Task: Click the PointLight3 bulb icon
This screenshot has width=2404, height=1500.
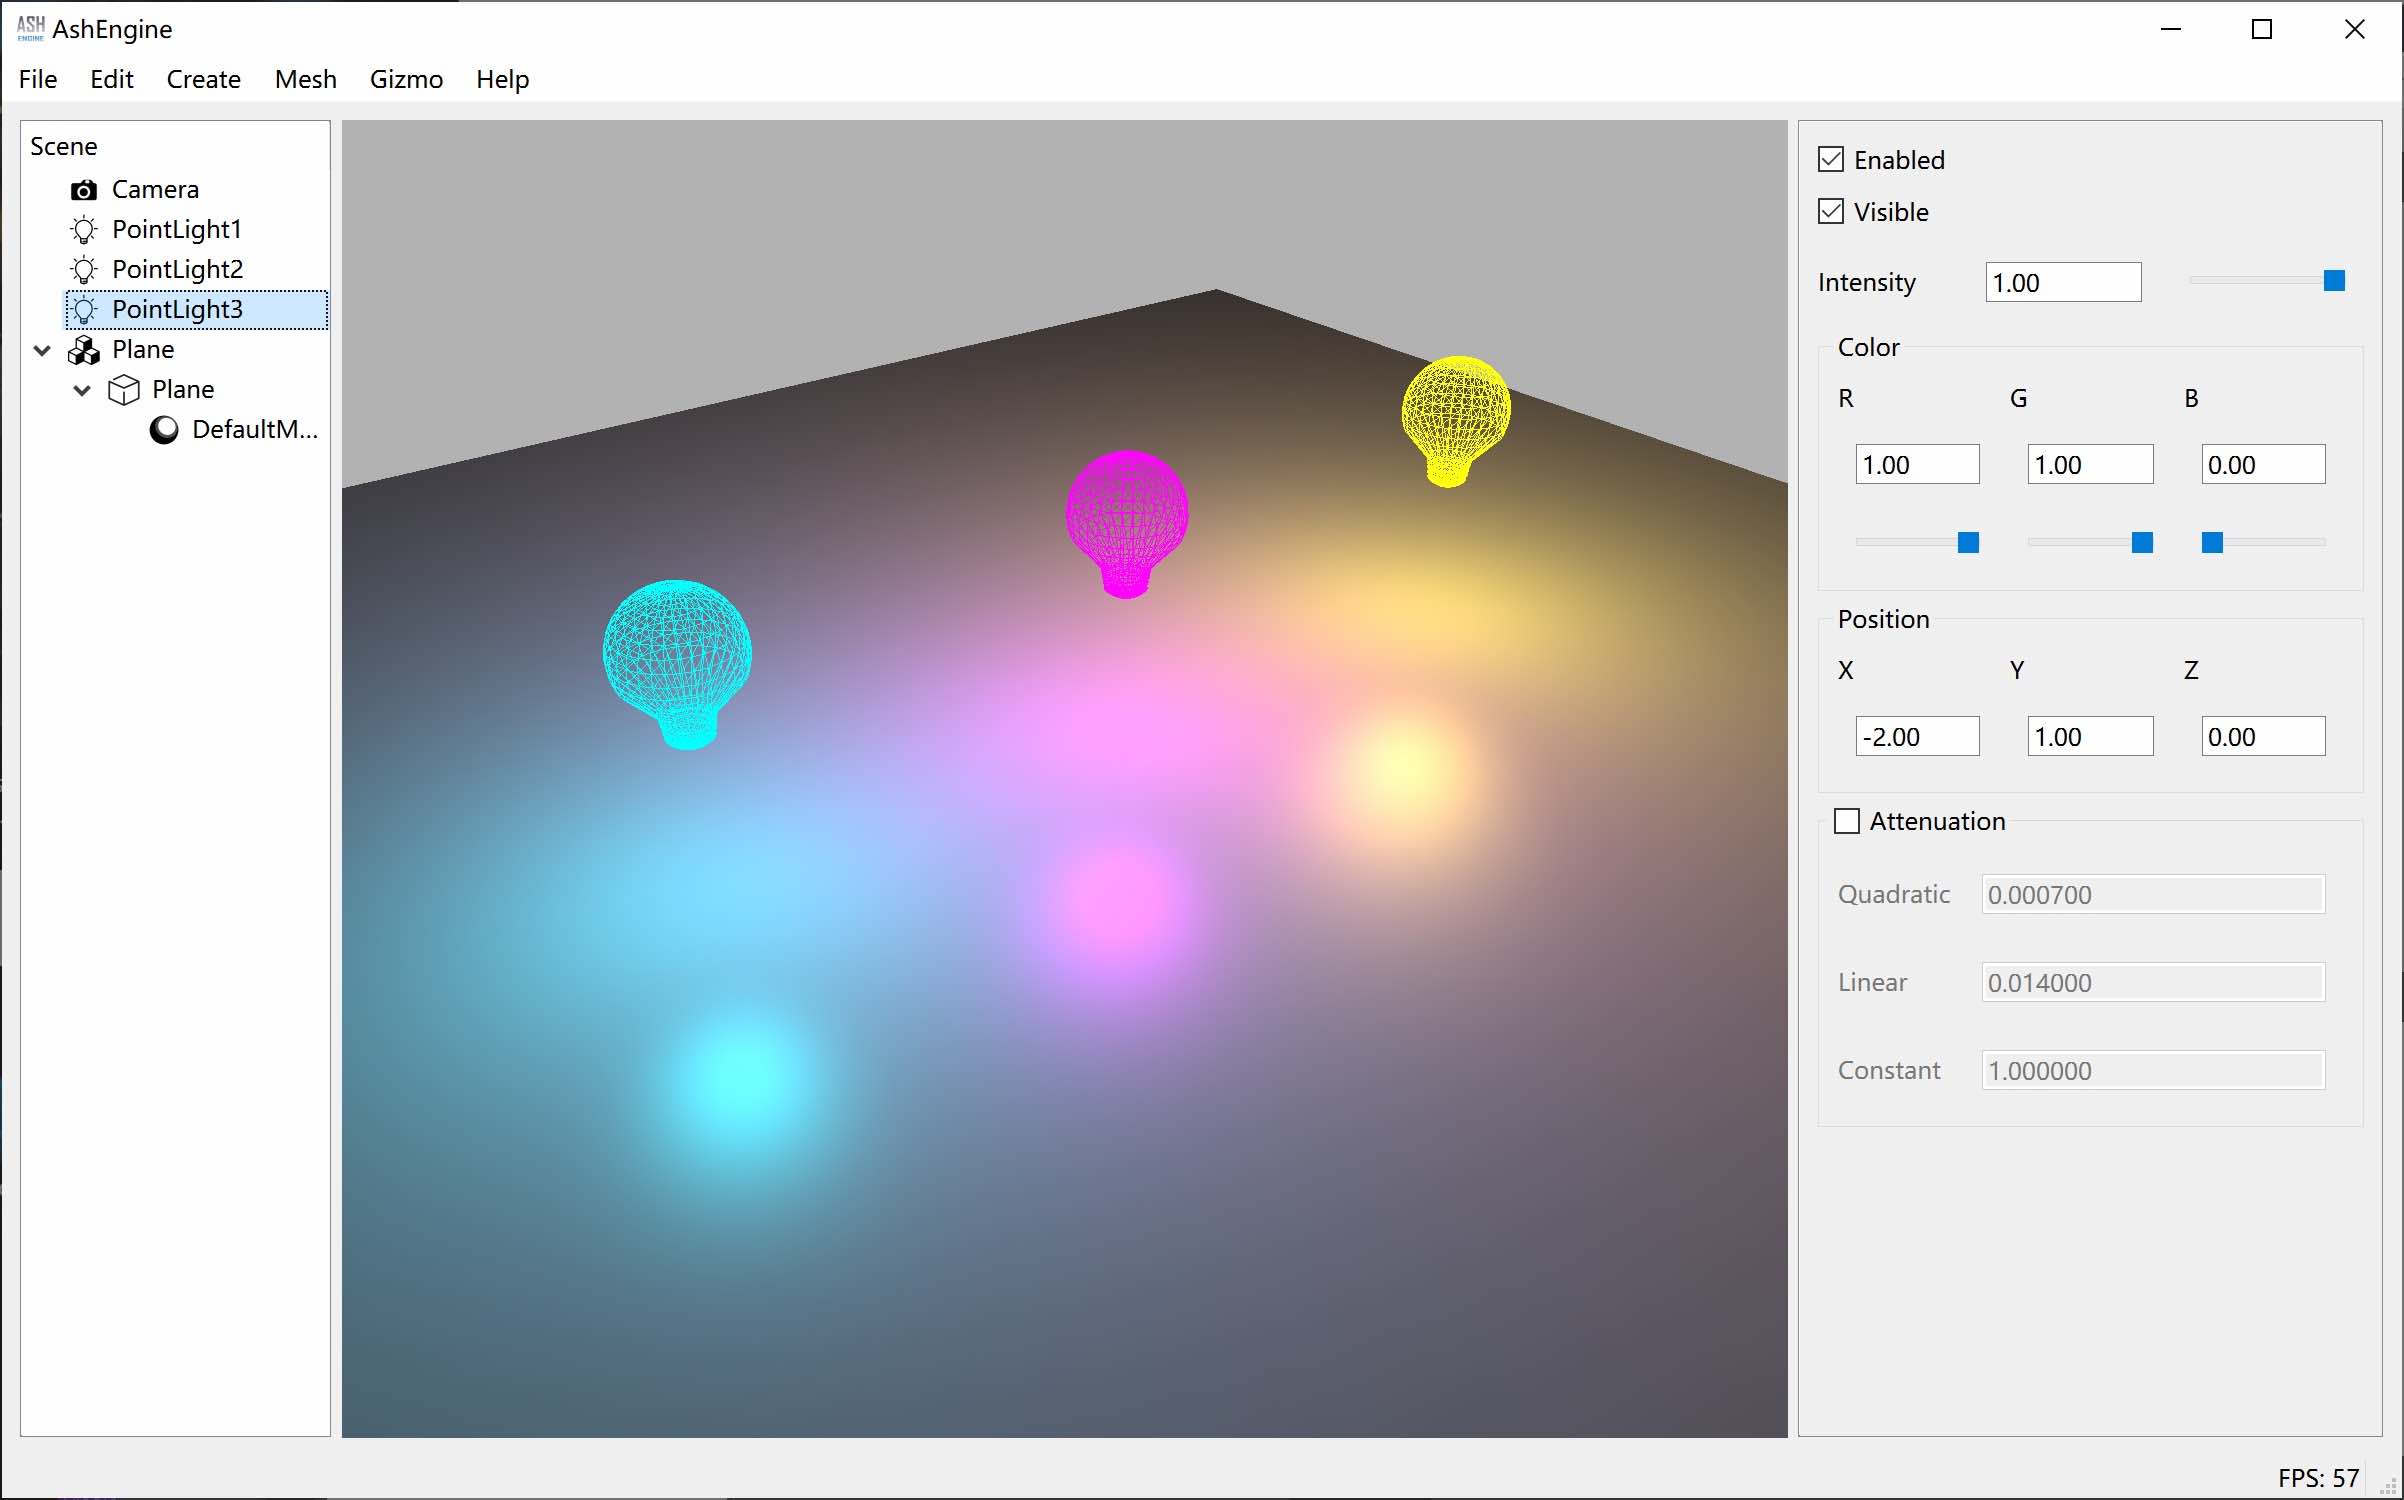Action: pyautogui.click(x=84, y=310)
